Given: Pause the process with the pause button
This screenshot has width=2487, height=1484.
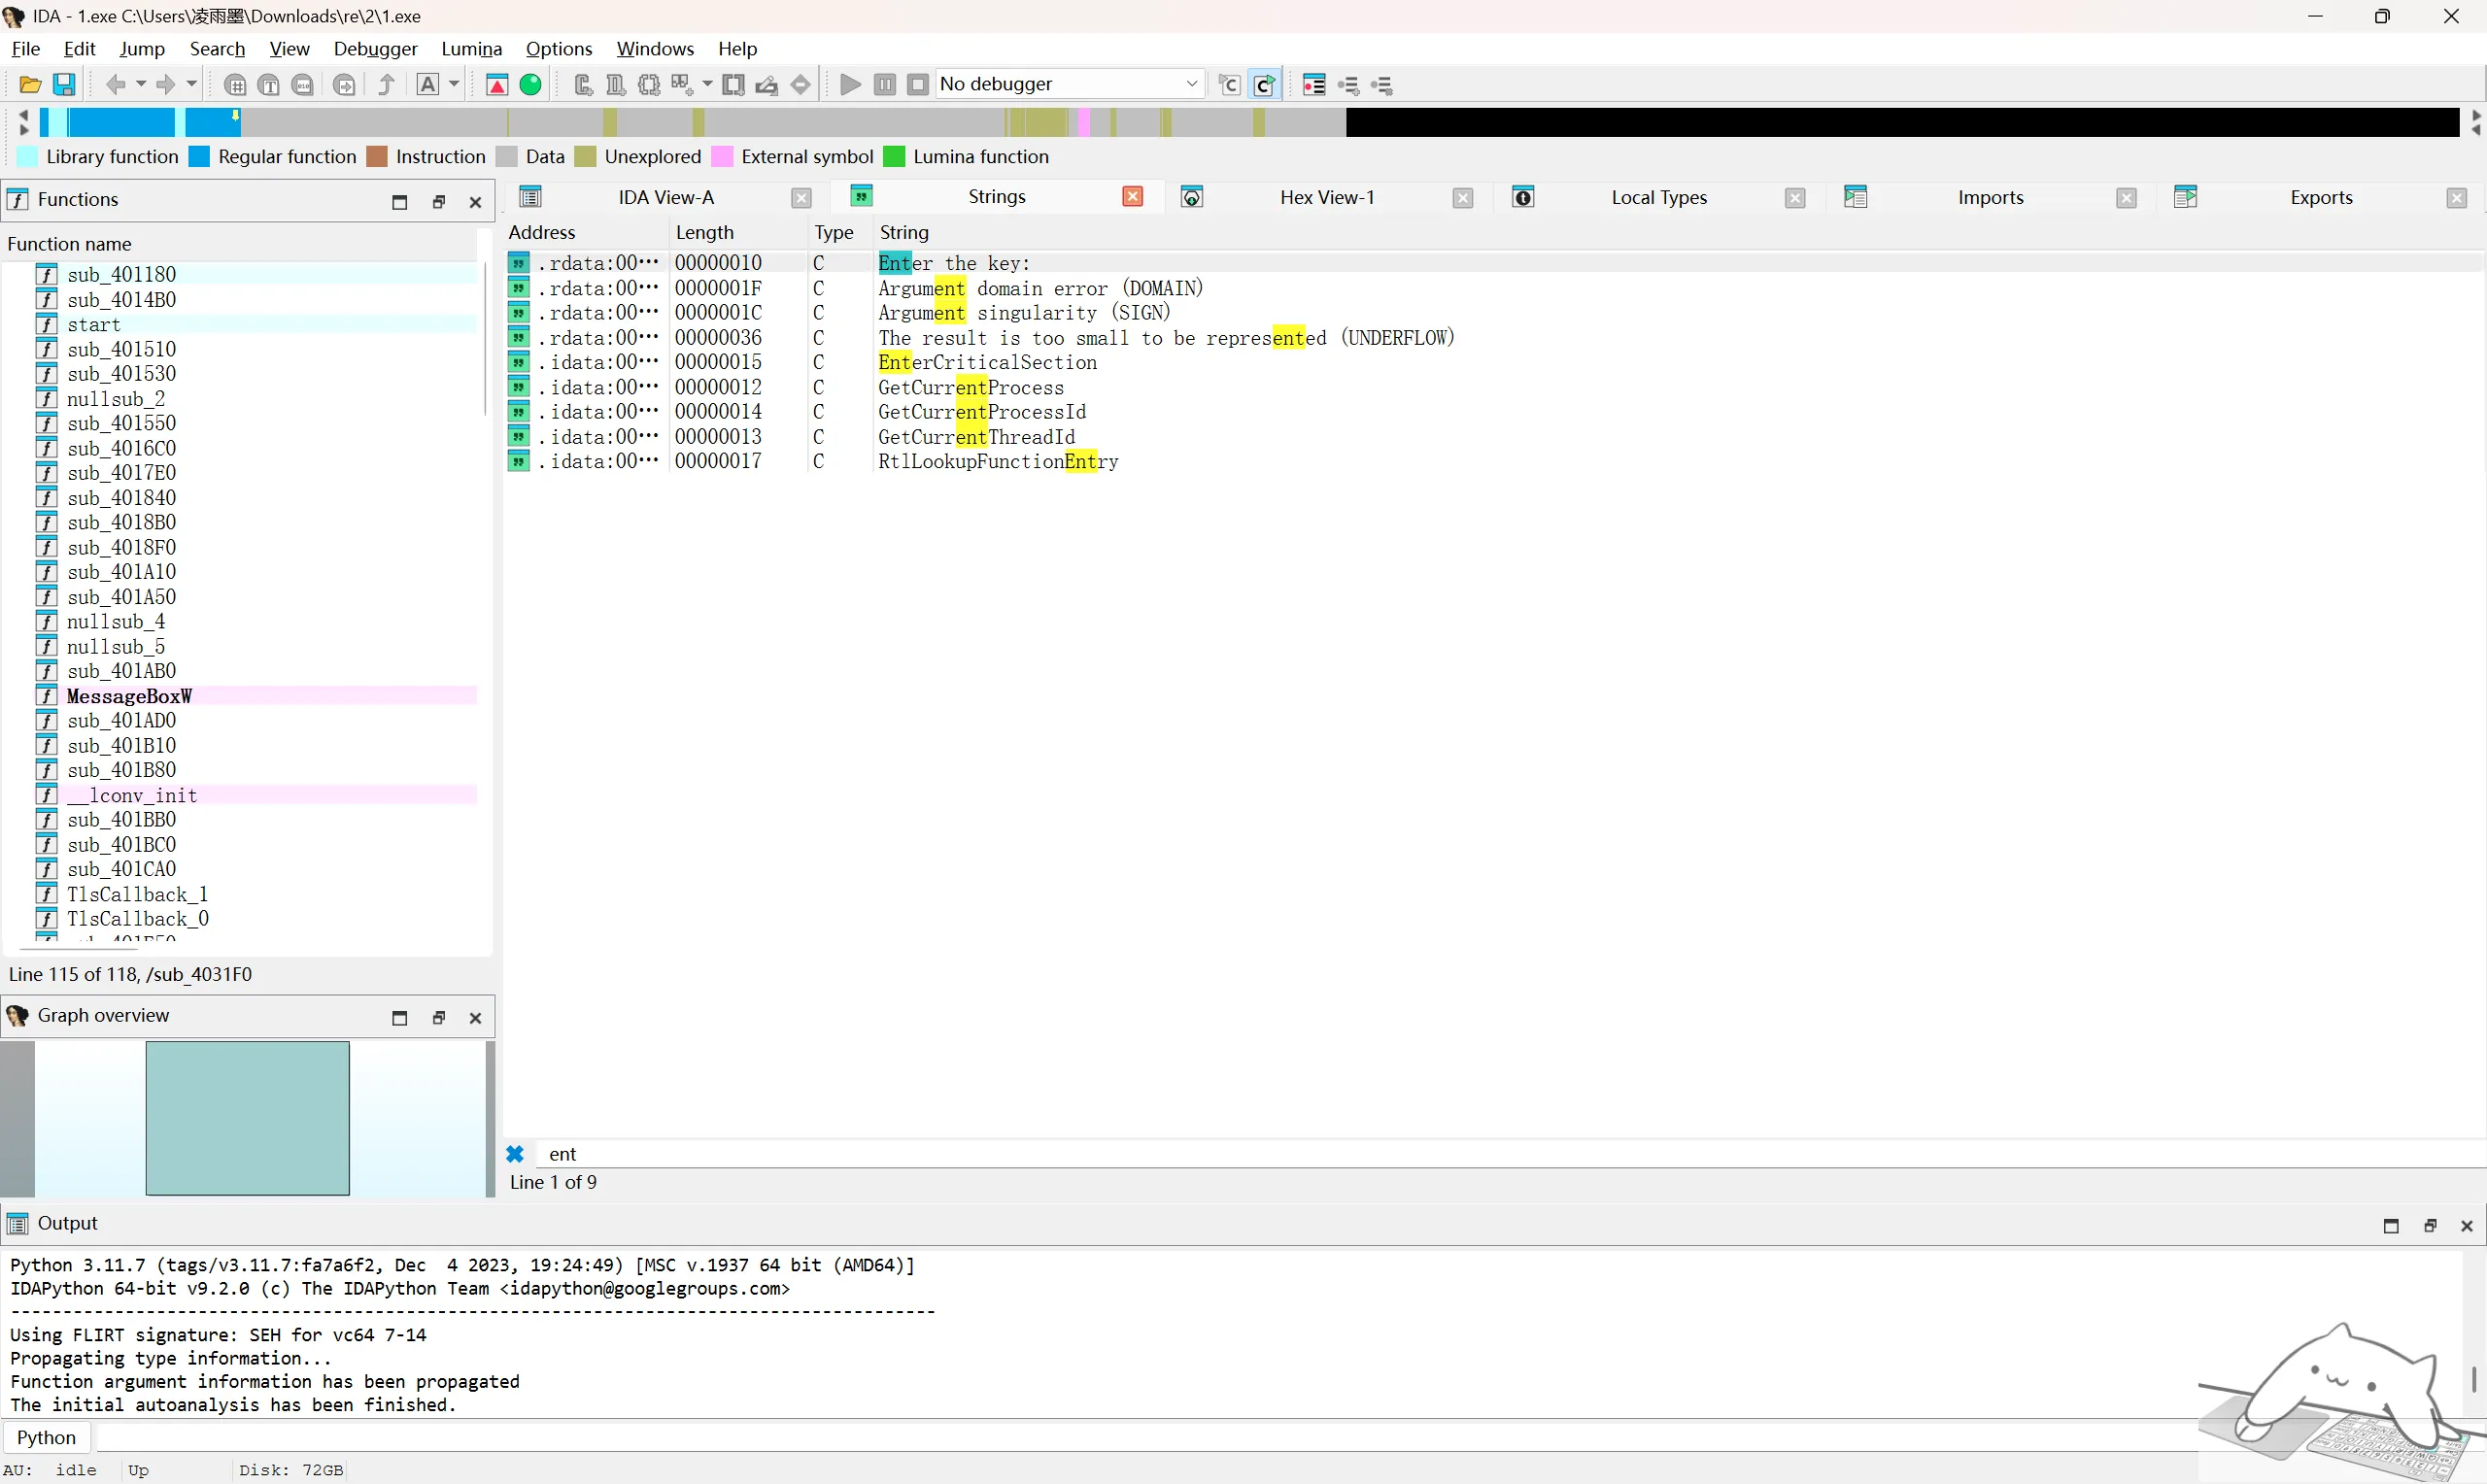Looking at the screenshot, I should pos(885,85).
